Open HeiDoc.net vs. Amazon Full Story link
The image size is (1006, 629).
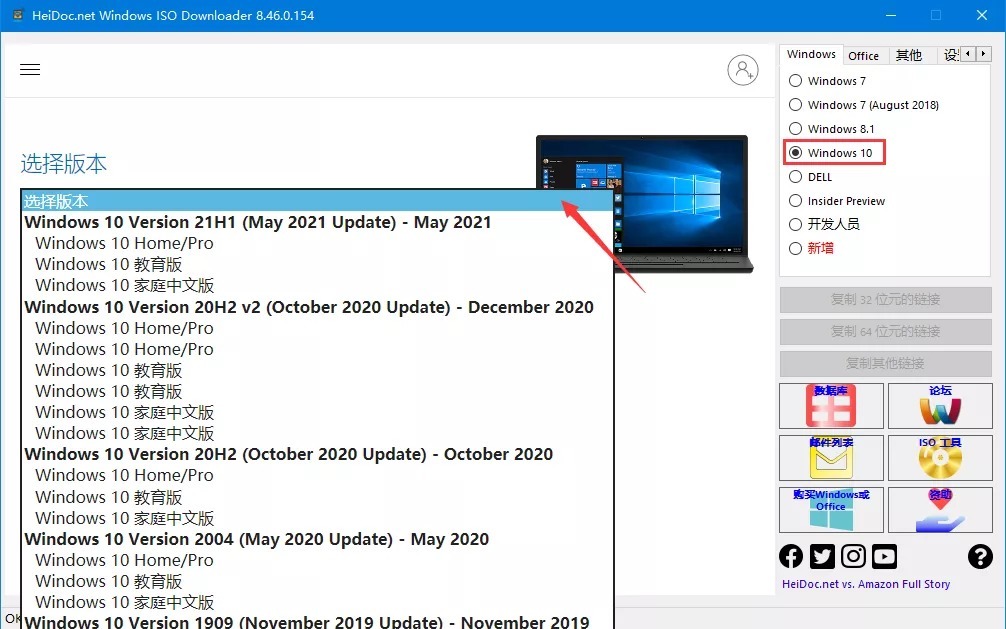[866, 584]
